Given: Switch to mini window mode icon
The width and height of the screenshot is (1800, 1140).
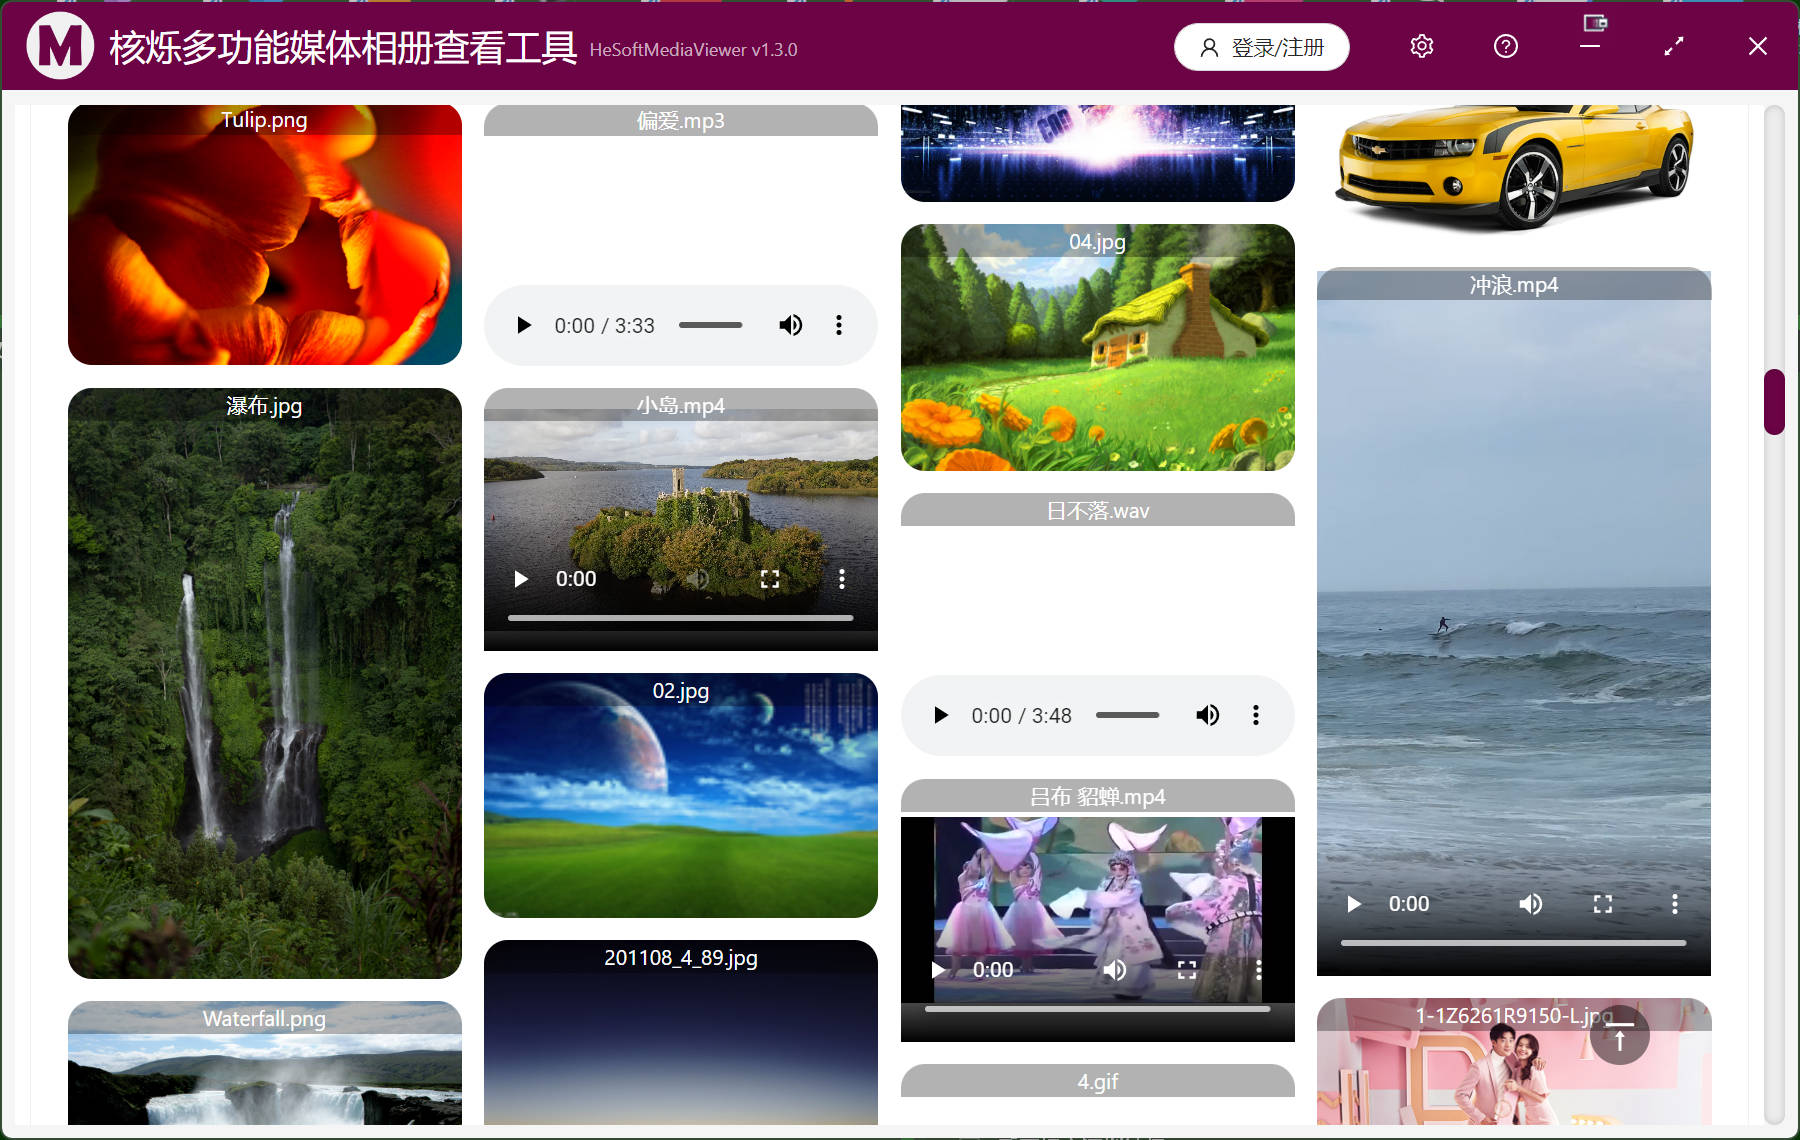Looking at the screenshot, I should 1594,23.
